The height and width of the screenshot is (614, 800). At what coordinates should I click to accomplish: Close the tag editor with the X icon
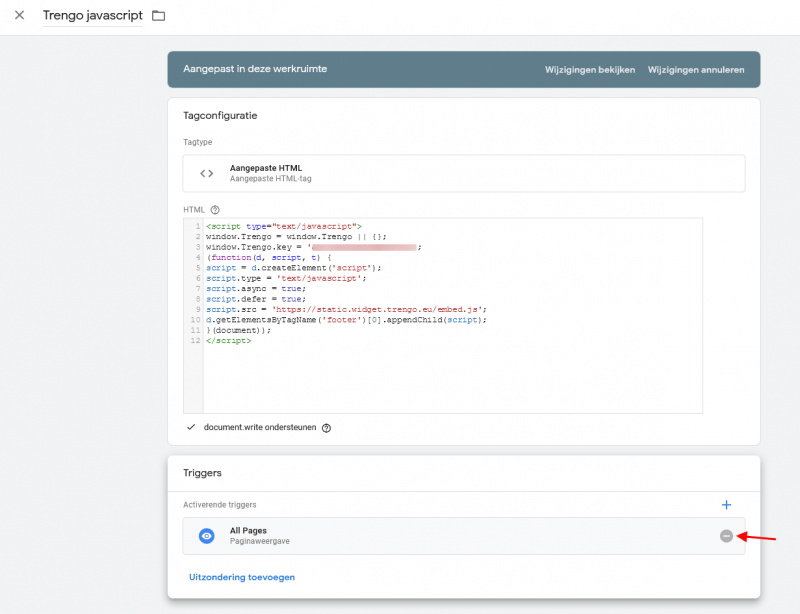coord(19,15)
